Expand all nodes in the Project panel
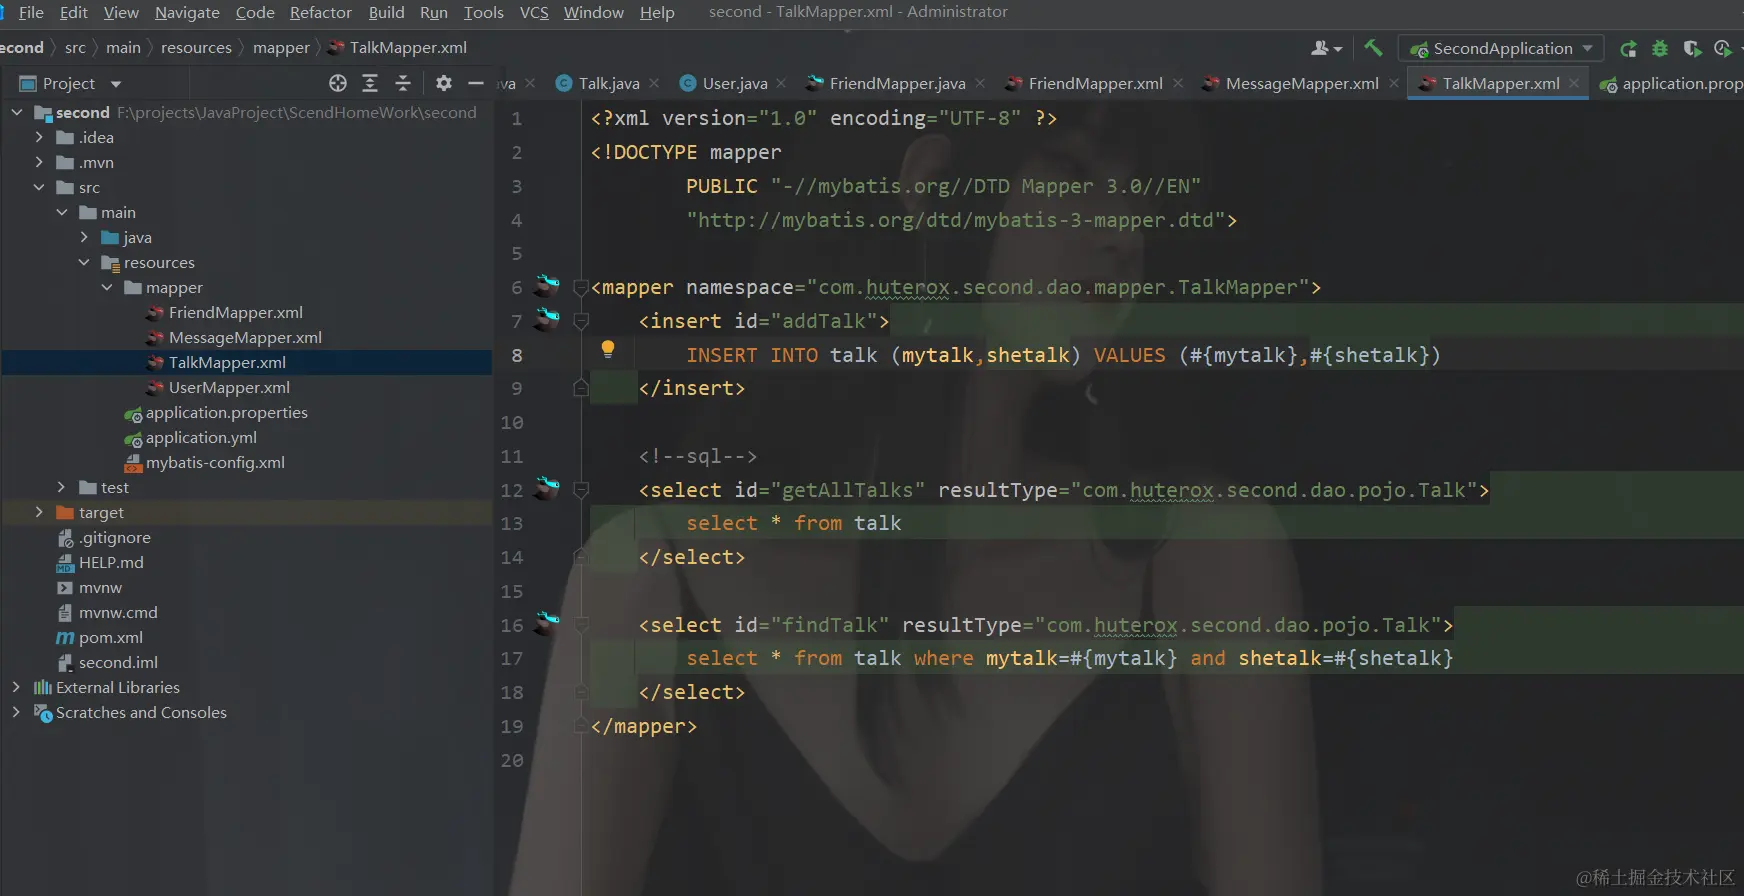 tap(370, 83)
